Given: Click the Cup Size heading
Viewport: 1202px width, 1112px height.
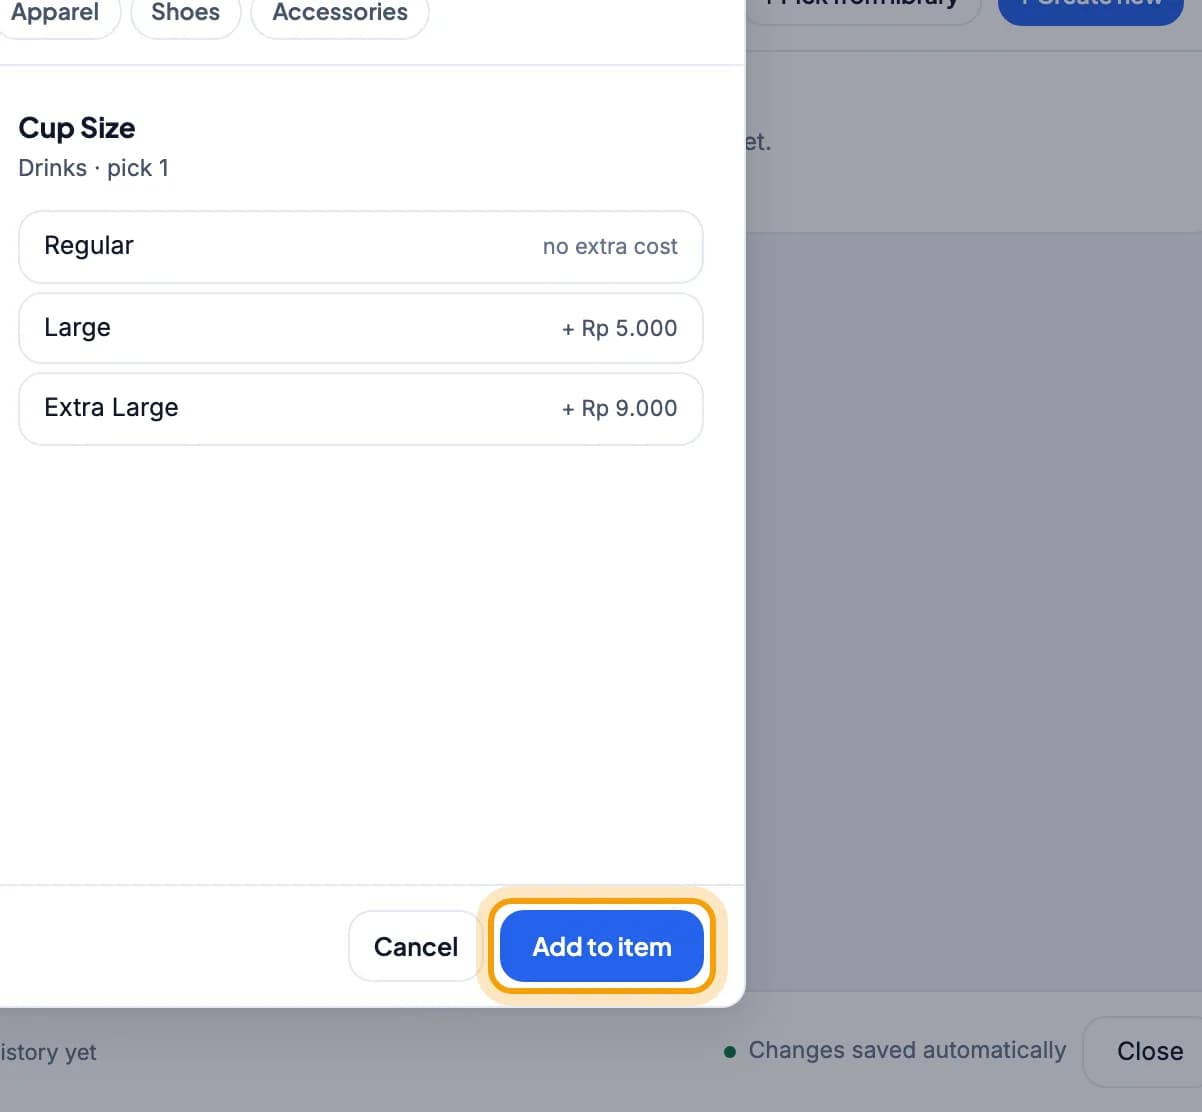Looking at the screenshot, I should 77,128.
